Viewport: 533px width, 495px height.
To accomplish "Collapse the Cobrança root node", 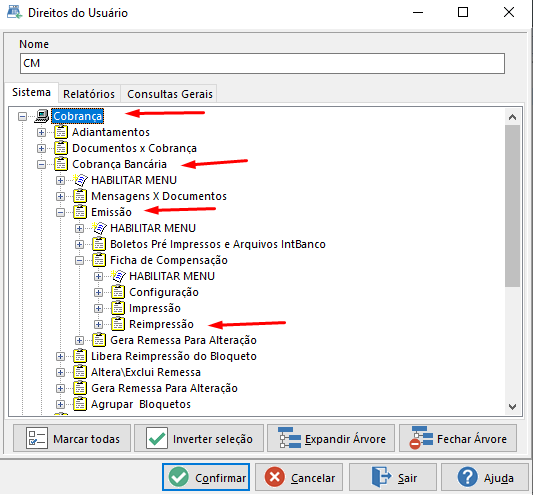I will 22,117.
